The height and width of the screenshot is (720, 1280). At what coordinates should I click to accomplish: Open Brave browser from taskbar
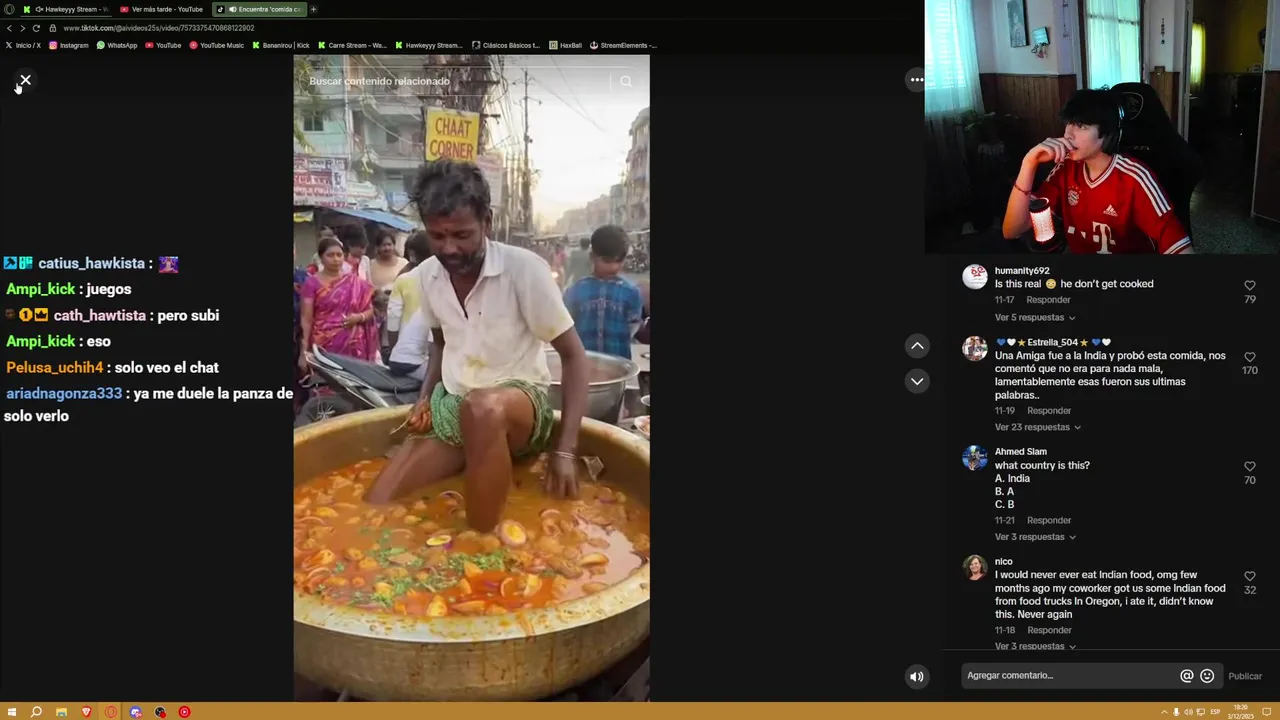click(x=86, y=712)
